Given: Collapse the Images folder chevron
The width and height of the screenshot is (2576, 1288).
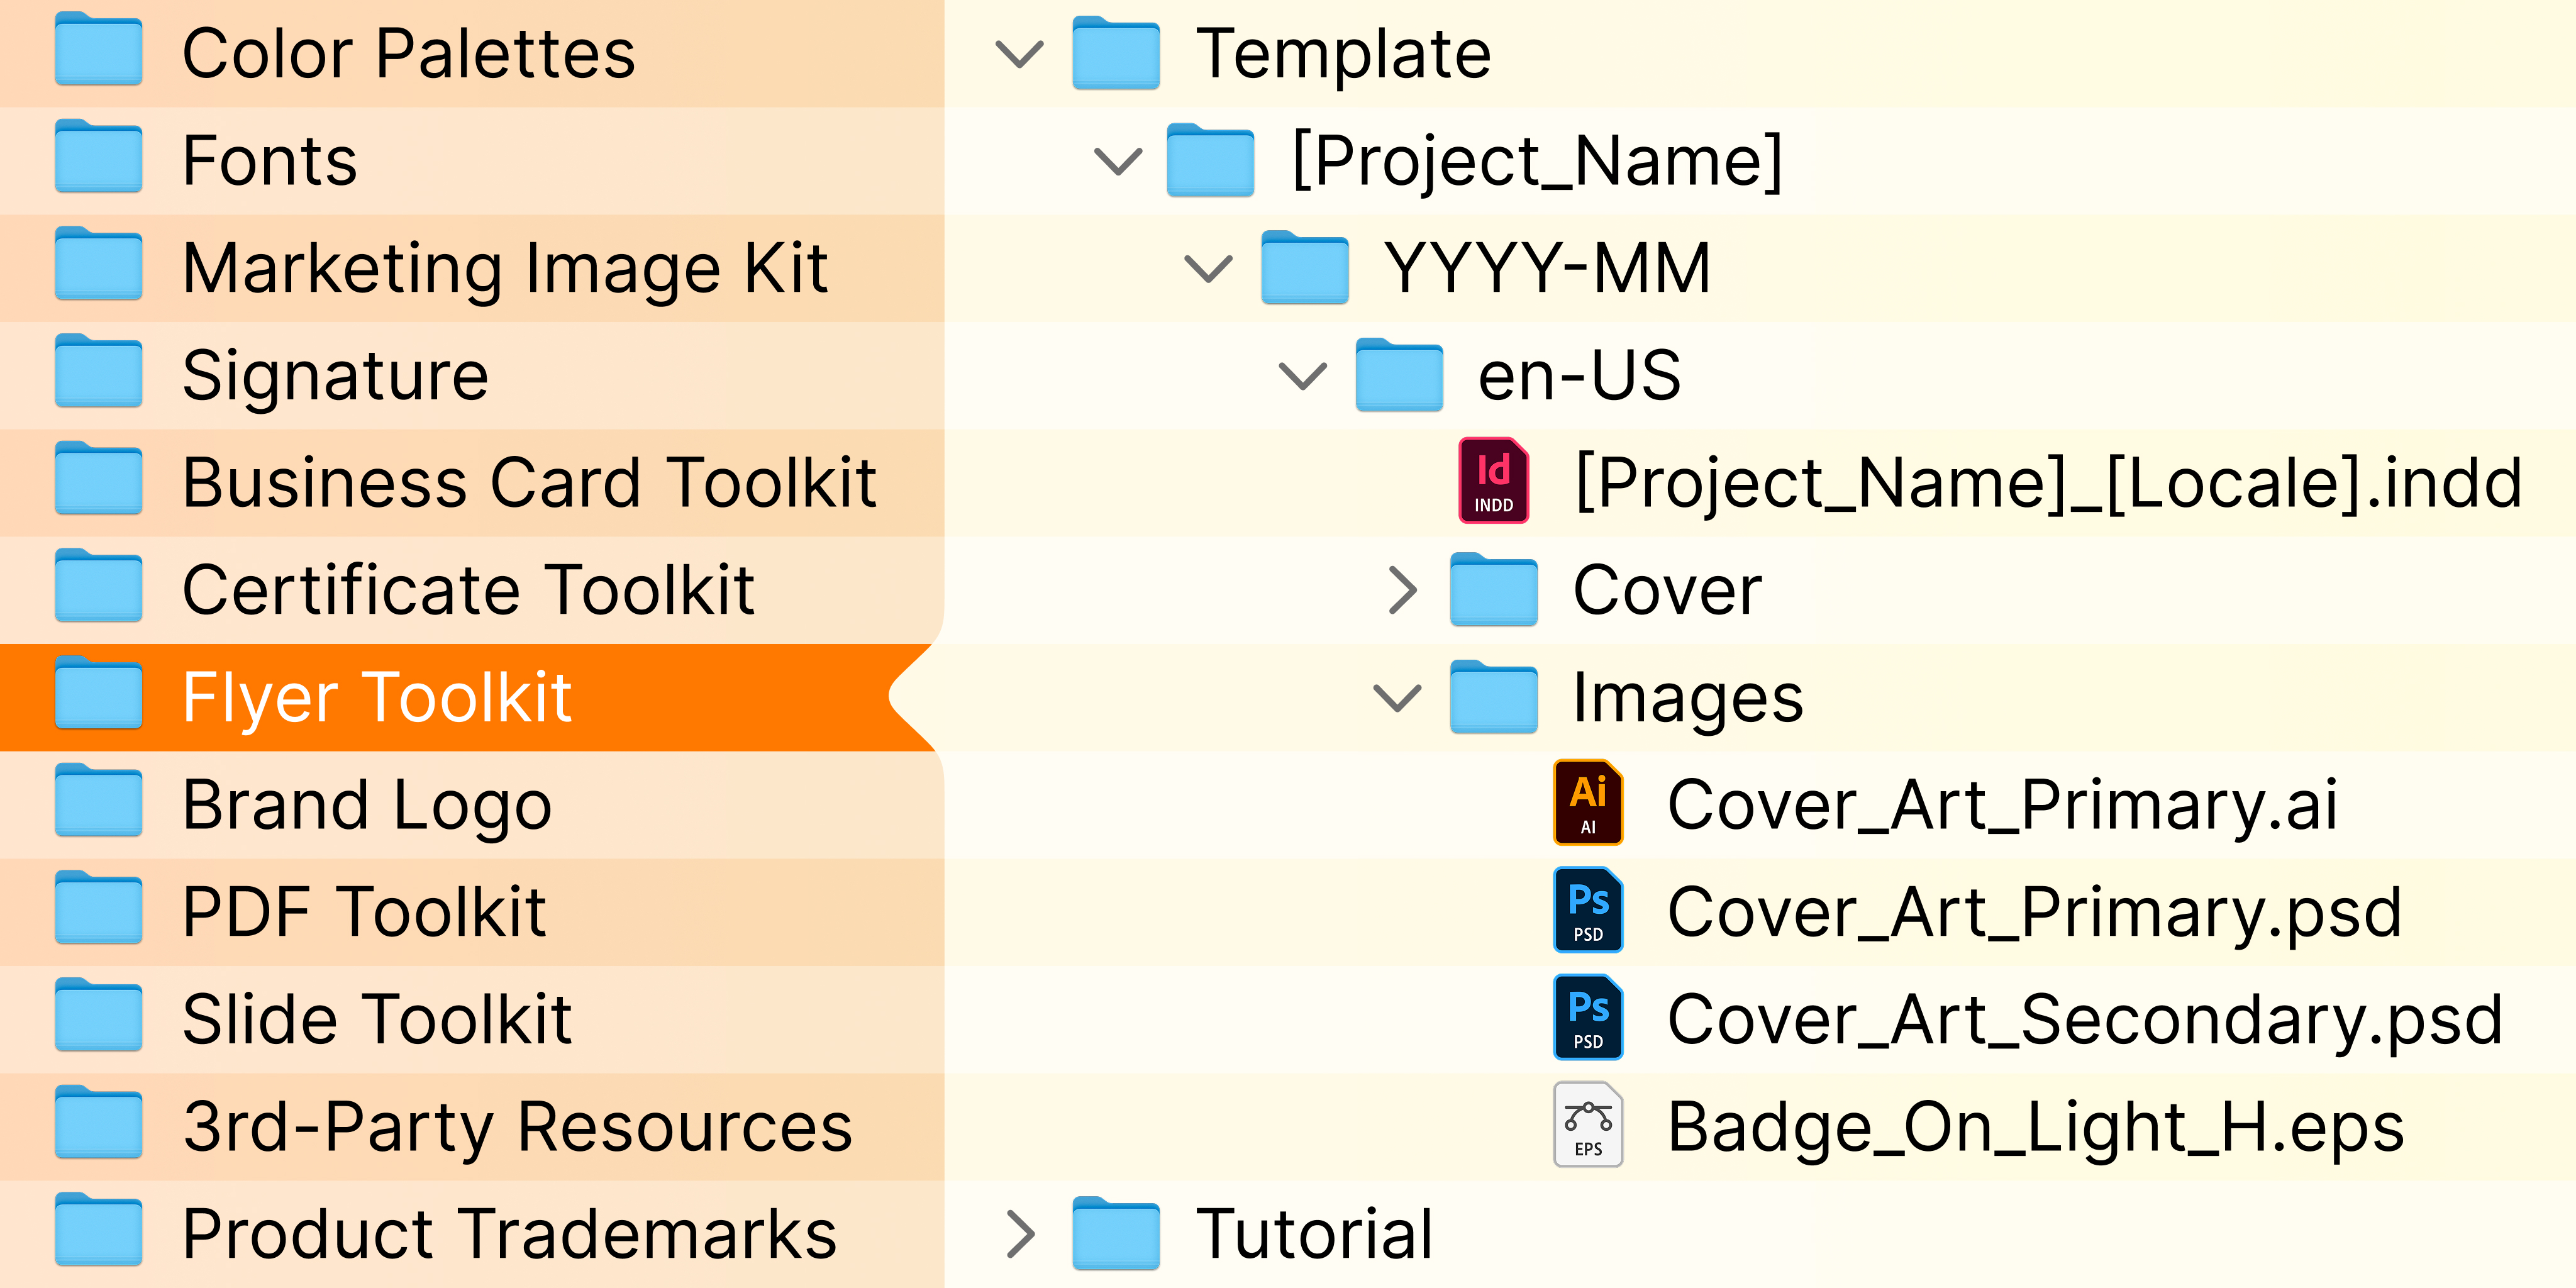Looking at the screenshot, I should coord(1397,698).
